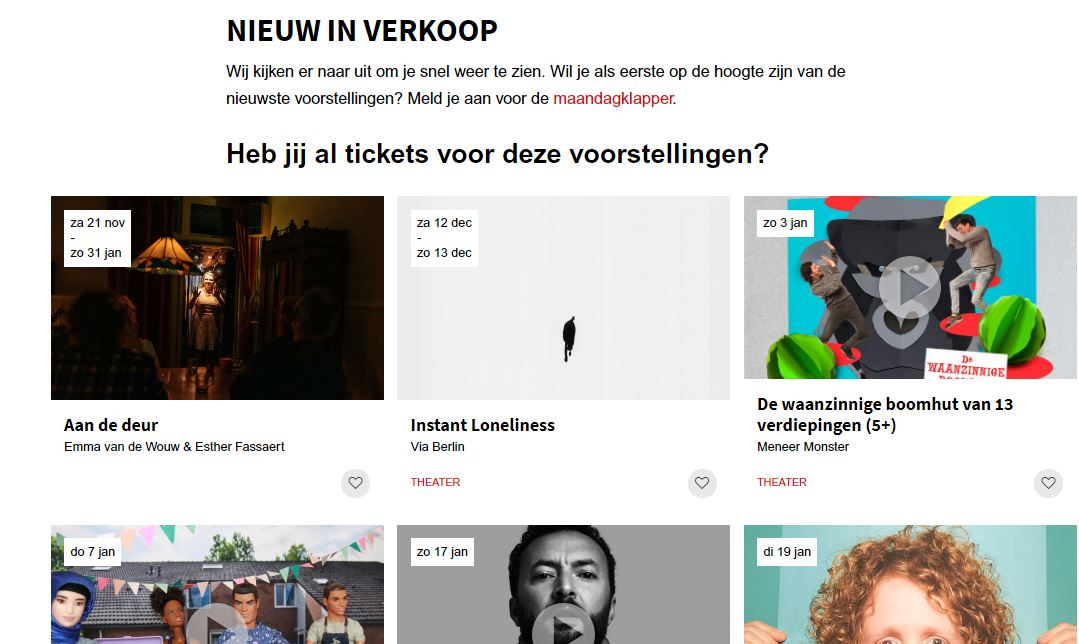Toggle heart favorite for Instant Loneliness
This screenshot has width=1079, height=644.
[x=702, y=483]
